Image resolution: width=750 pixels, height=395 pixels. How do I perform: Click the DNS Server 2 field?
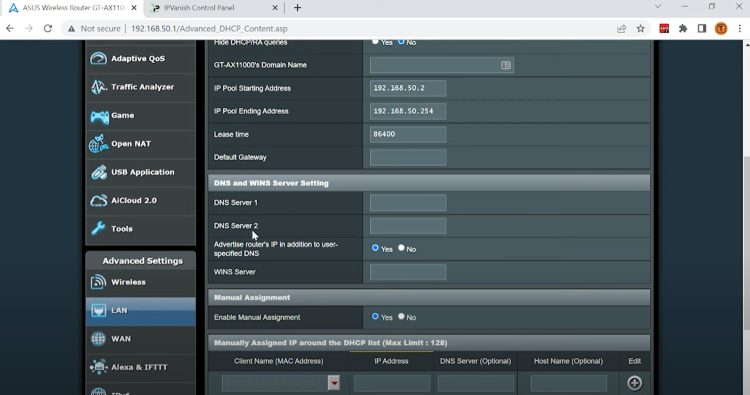coord(408,226)
